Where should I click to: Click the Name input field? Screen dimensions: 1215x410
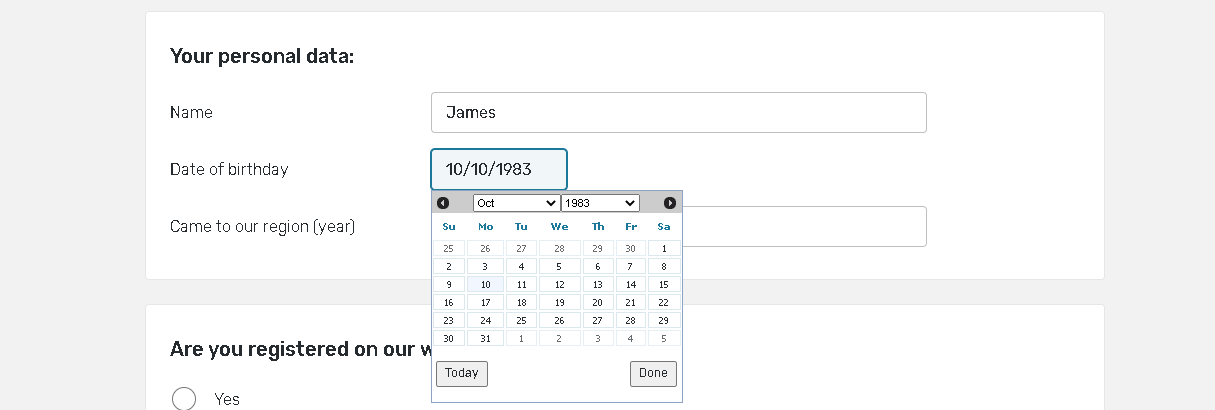click(678, 112)
